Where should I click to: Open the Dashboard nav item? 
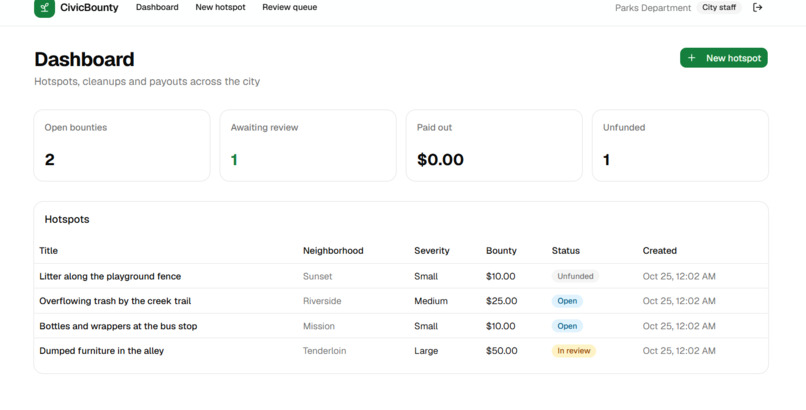(x=157, y=7)
